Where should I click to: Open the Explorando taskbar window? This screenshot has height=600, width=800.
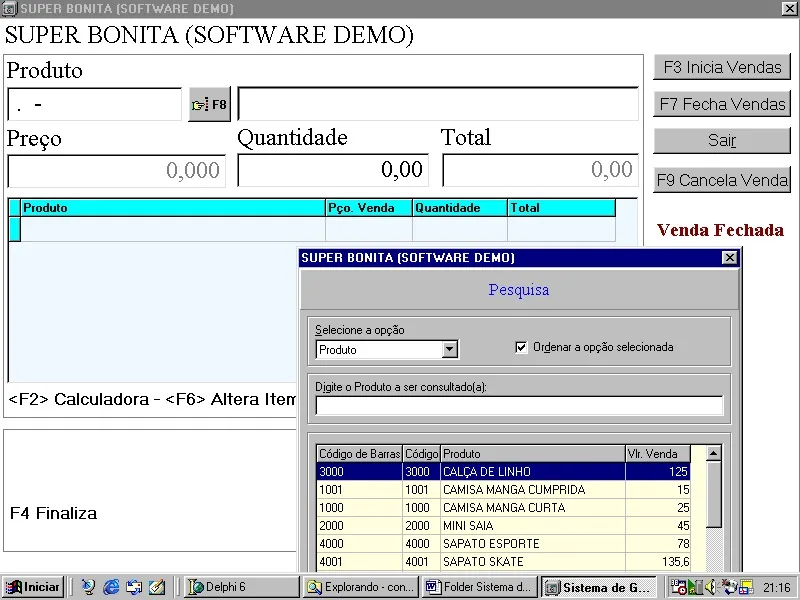coord(361,587)
